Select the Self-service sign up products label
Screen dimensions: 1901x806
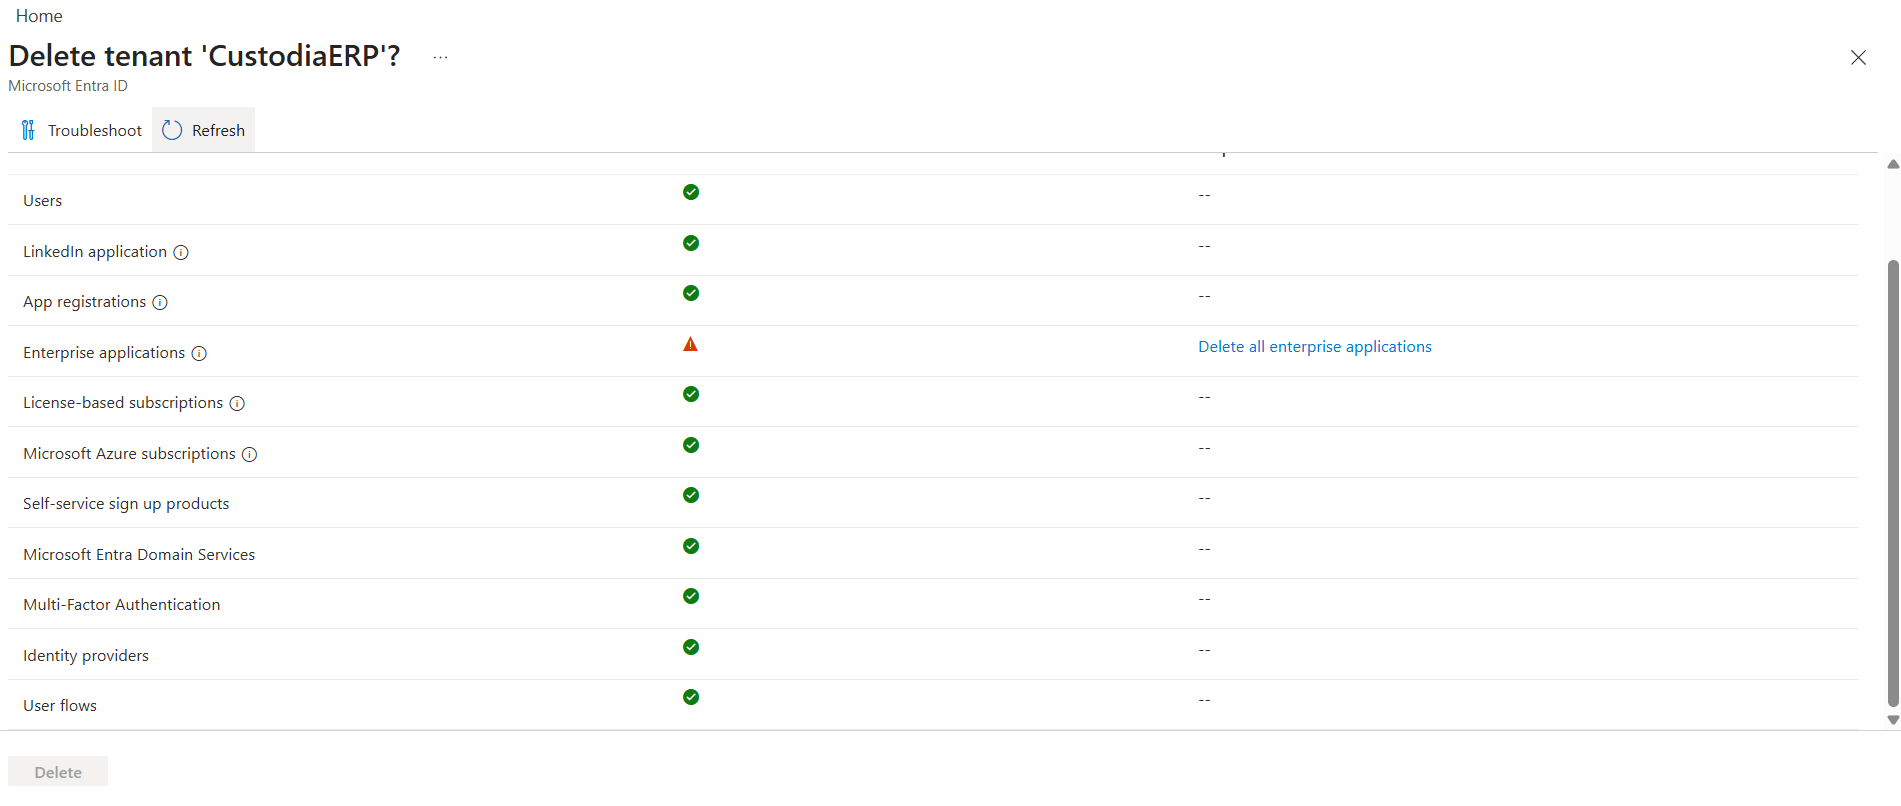click(126, 504)
